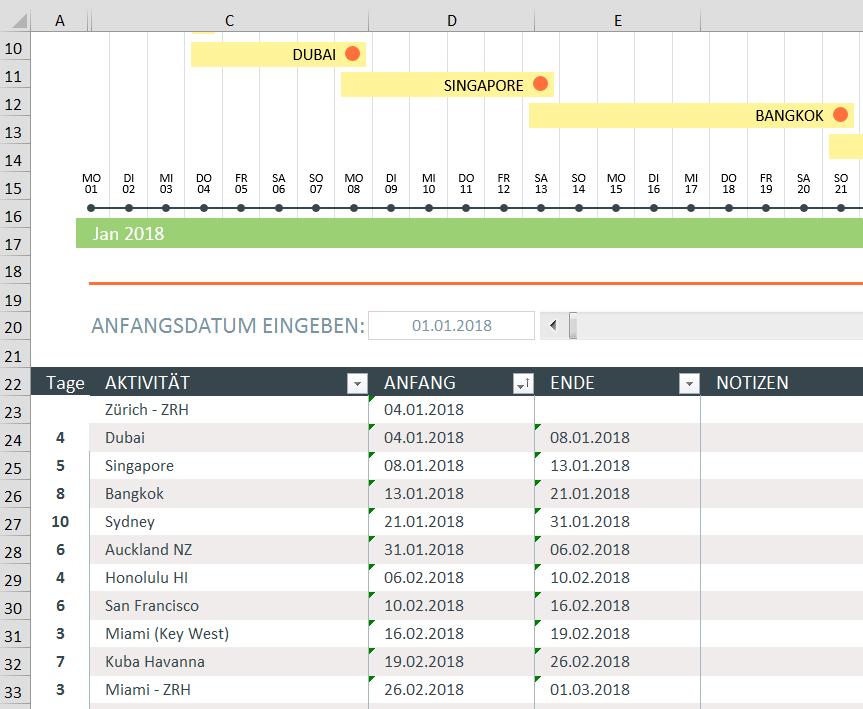Select column E header

(x=618, y=20)
